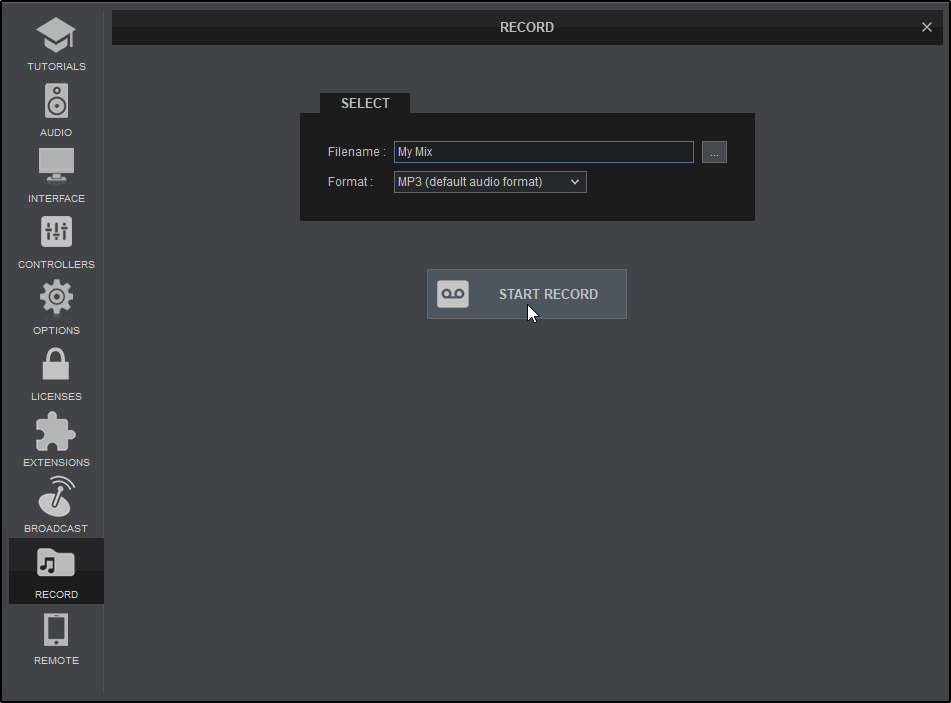This screenshot has height=703, width=951.
Task: Expand the Format dropdown showing MP3
Action: 480,182
